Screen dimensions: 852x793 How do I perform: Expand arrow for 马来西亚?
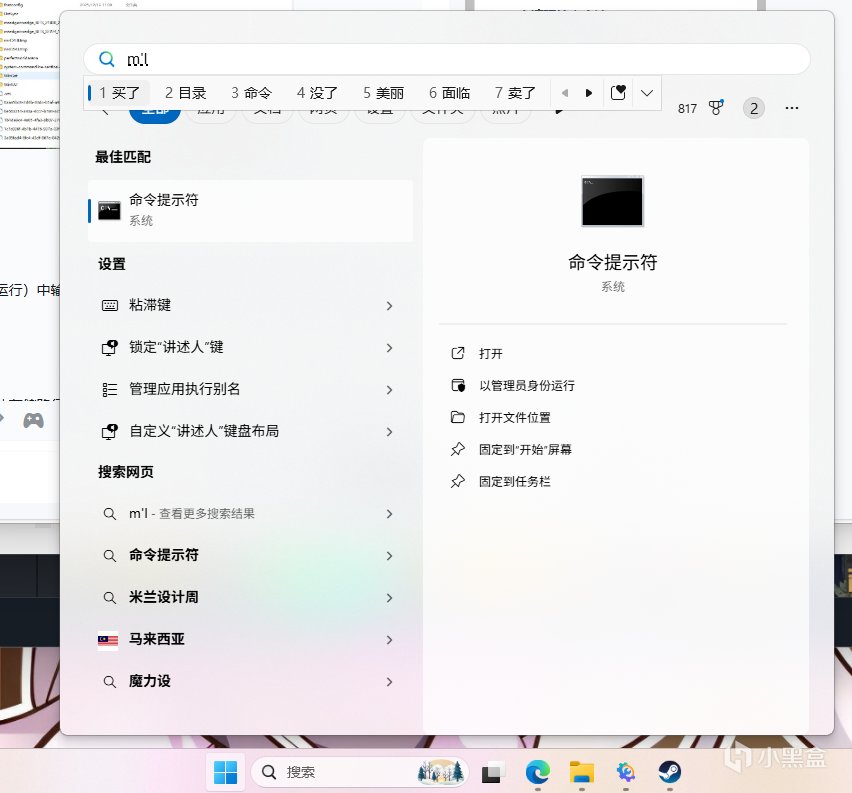[x=389, y=640]
